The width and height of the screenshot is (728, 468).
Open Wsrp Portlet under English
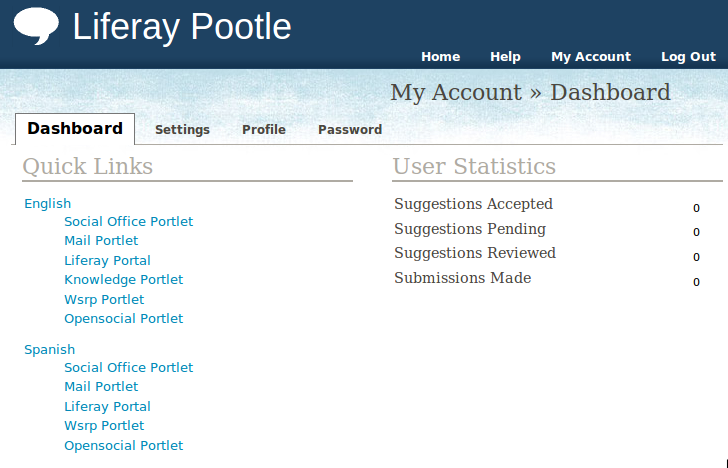(104, 300)
